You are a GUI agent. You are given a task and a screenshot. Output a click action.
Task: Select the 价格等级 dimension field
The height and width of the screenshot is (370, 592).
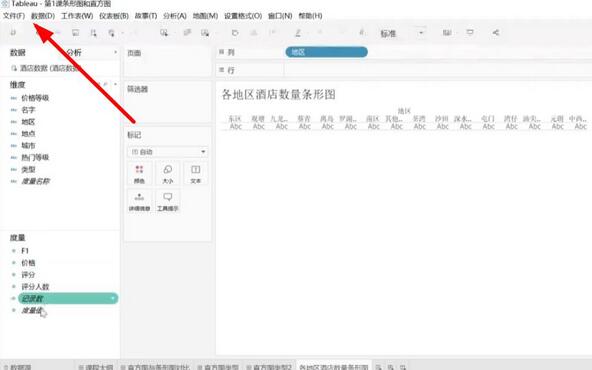tap(35, 98)
